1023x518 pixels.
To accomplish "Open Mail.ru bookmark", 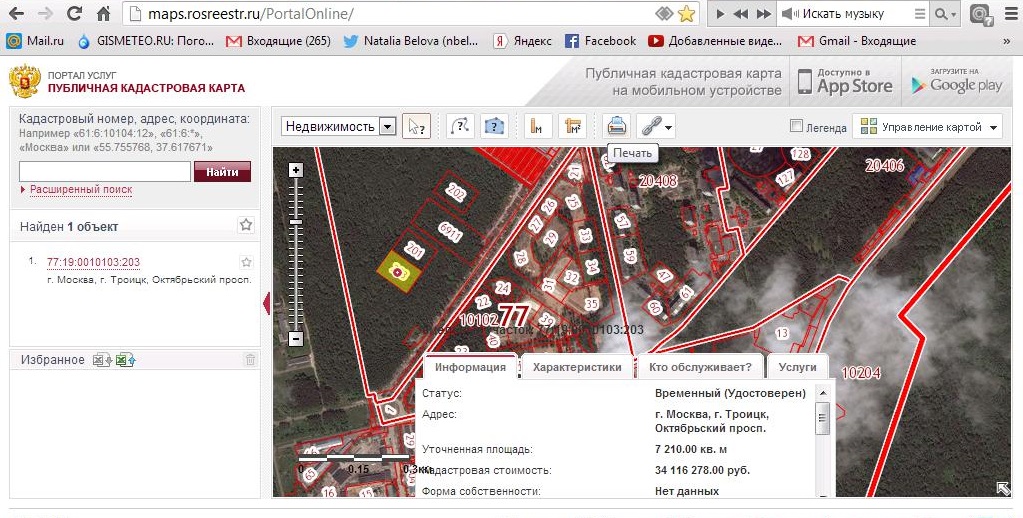I will pos(35,41).
